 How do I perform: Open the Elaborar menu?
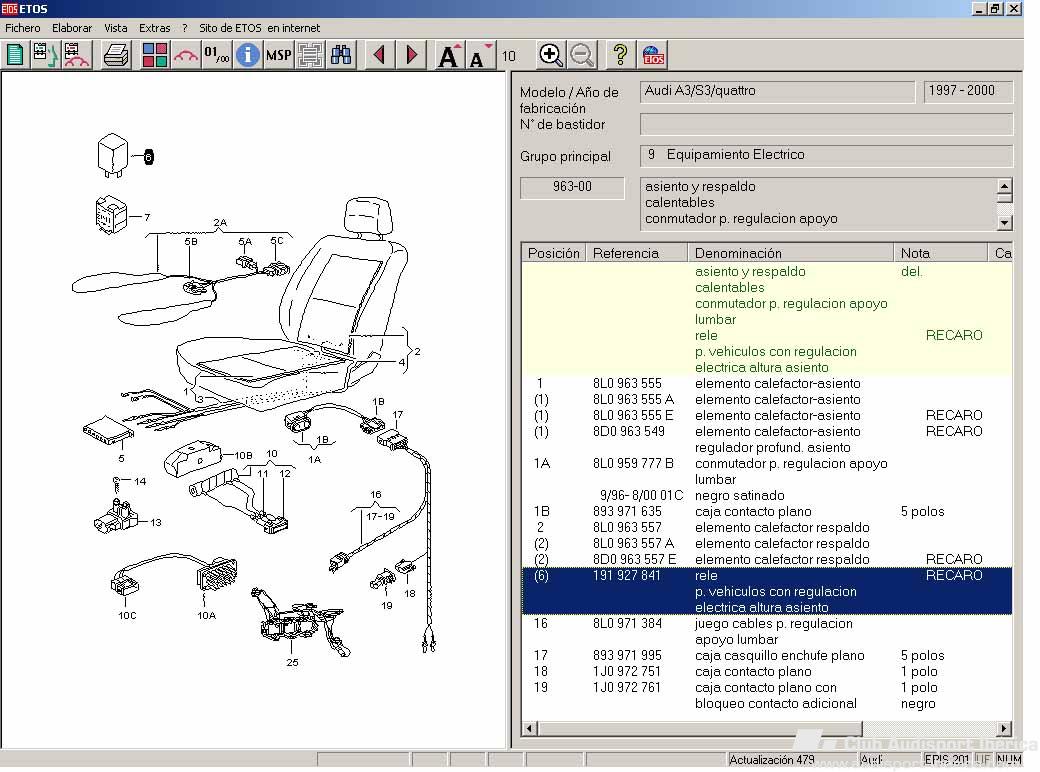pyautogui.click(x=72, y=28)
